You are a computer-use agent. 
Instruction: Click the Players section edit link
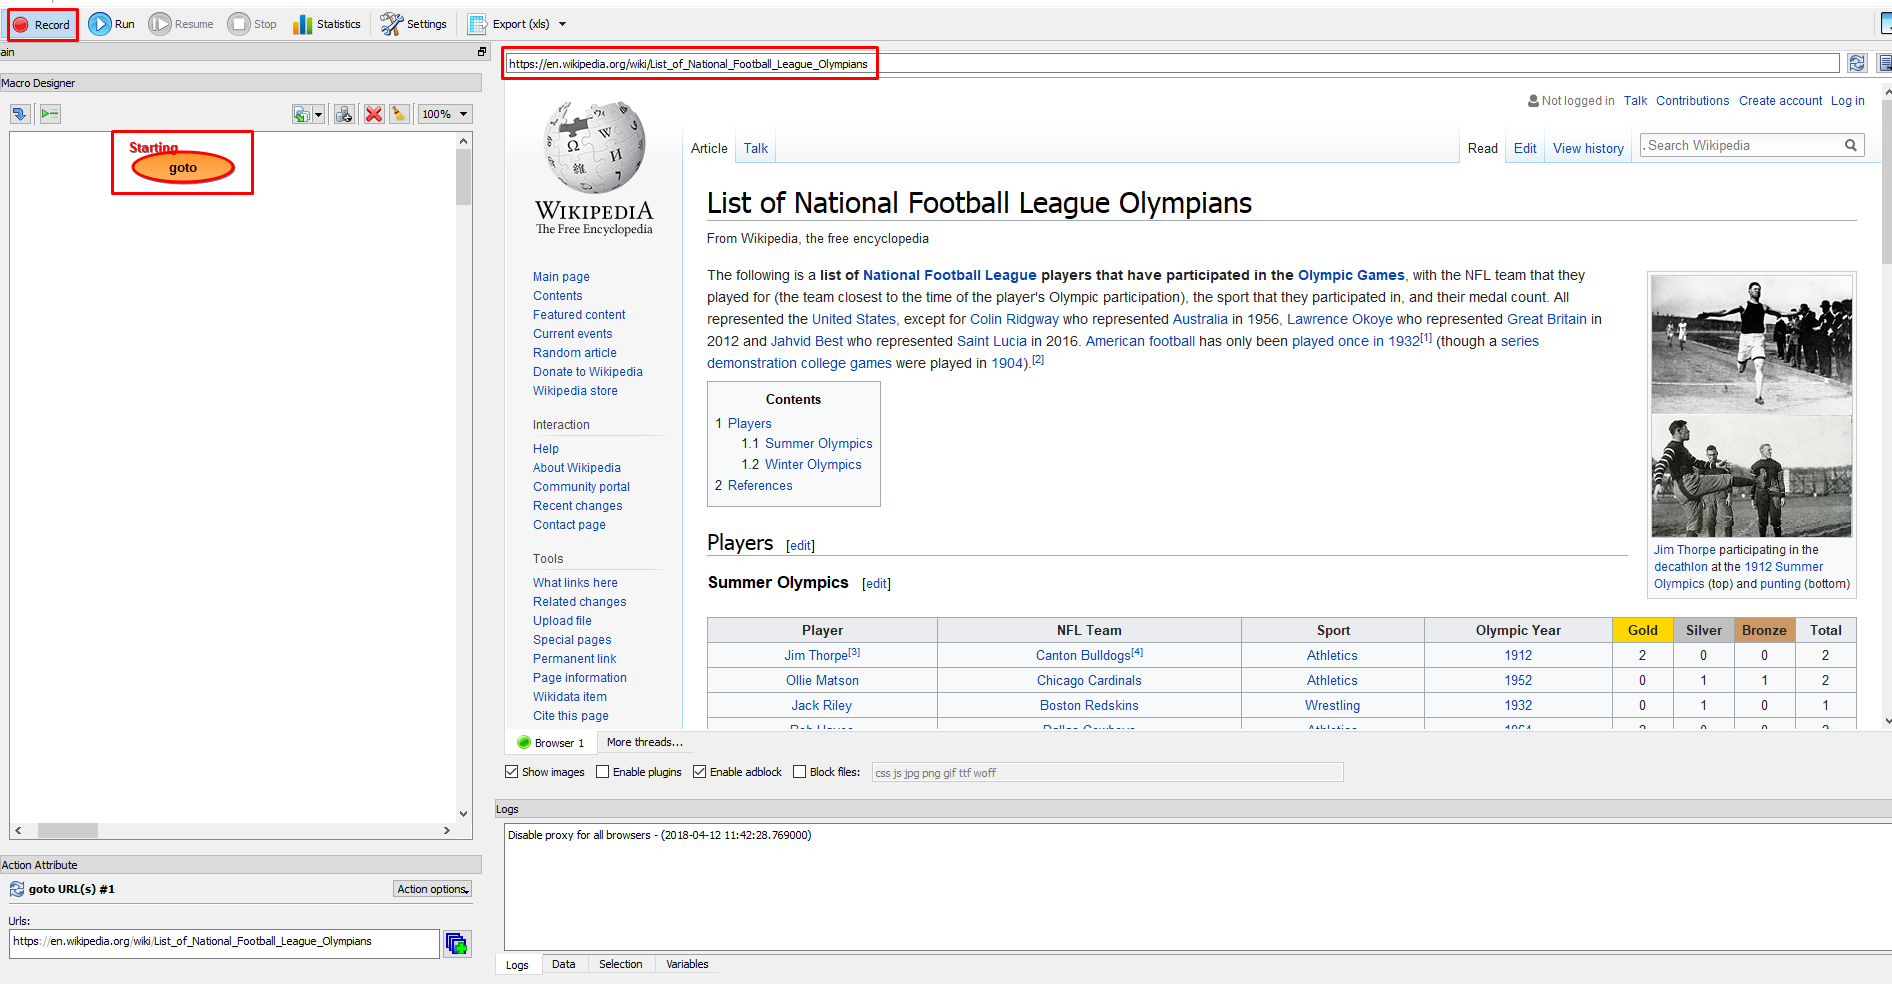(x=800, y=546)
